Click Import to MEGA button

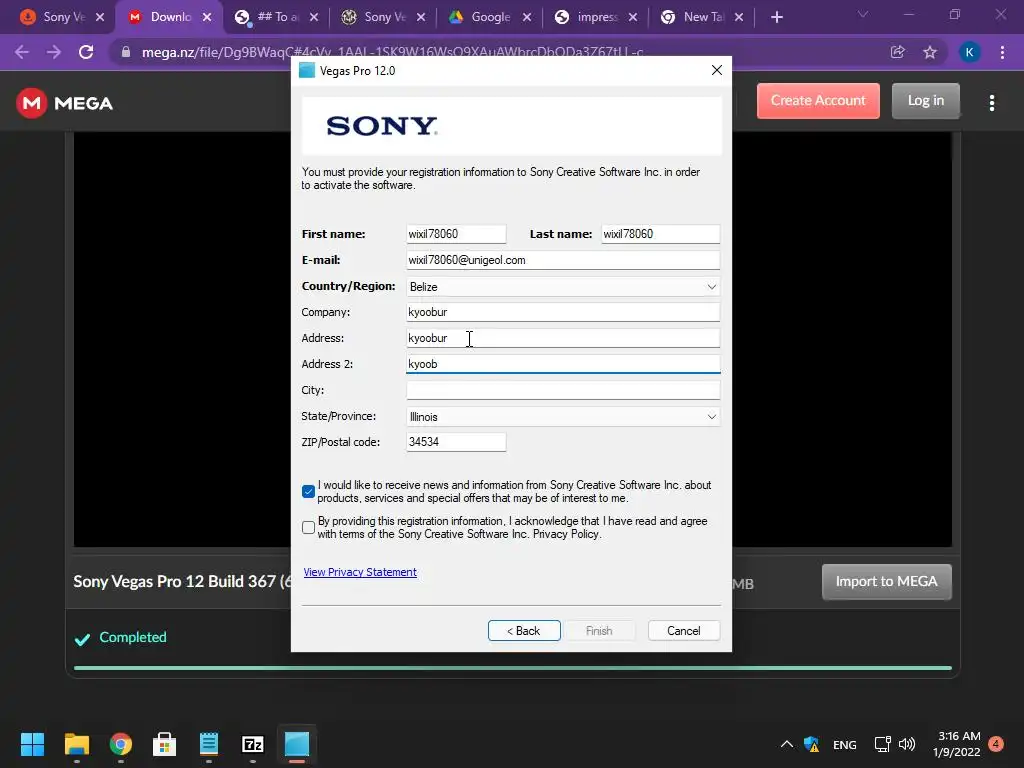click(886, 581)
